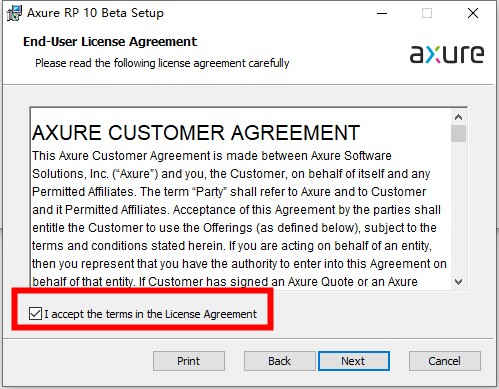
Task: Click the license scrollbar down arrow
Action: click(x=459, y=282)
